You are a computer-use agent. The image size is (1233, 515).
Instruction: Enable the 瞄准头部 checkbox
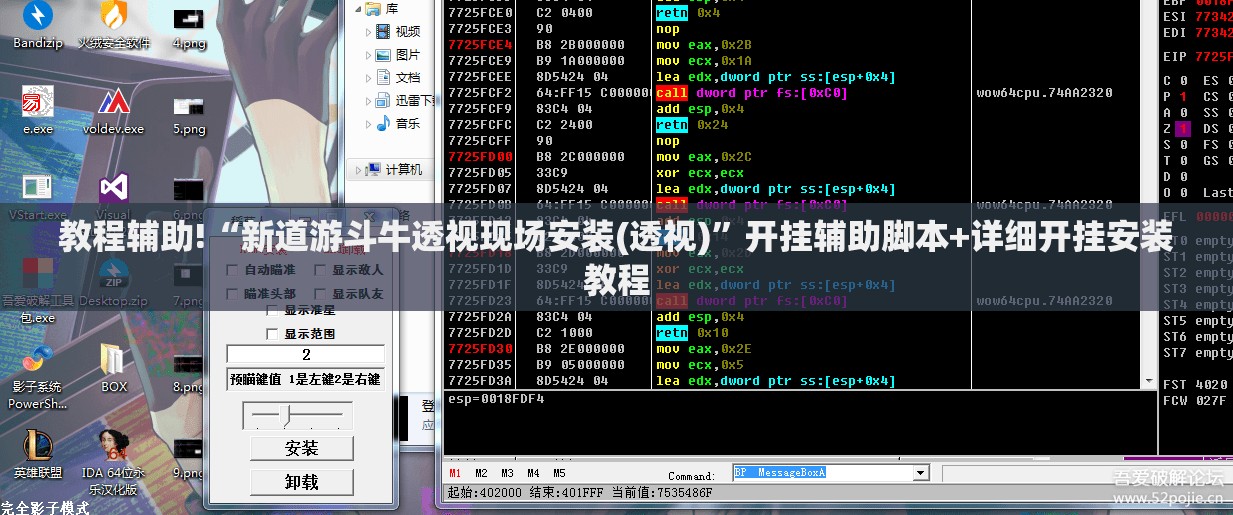click(x=232, y=294)
